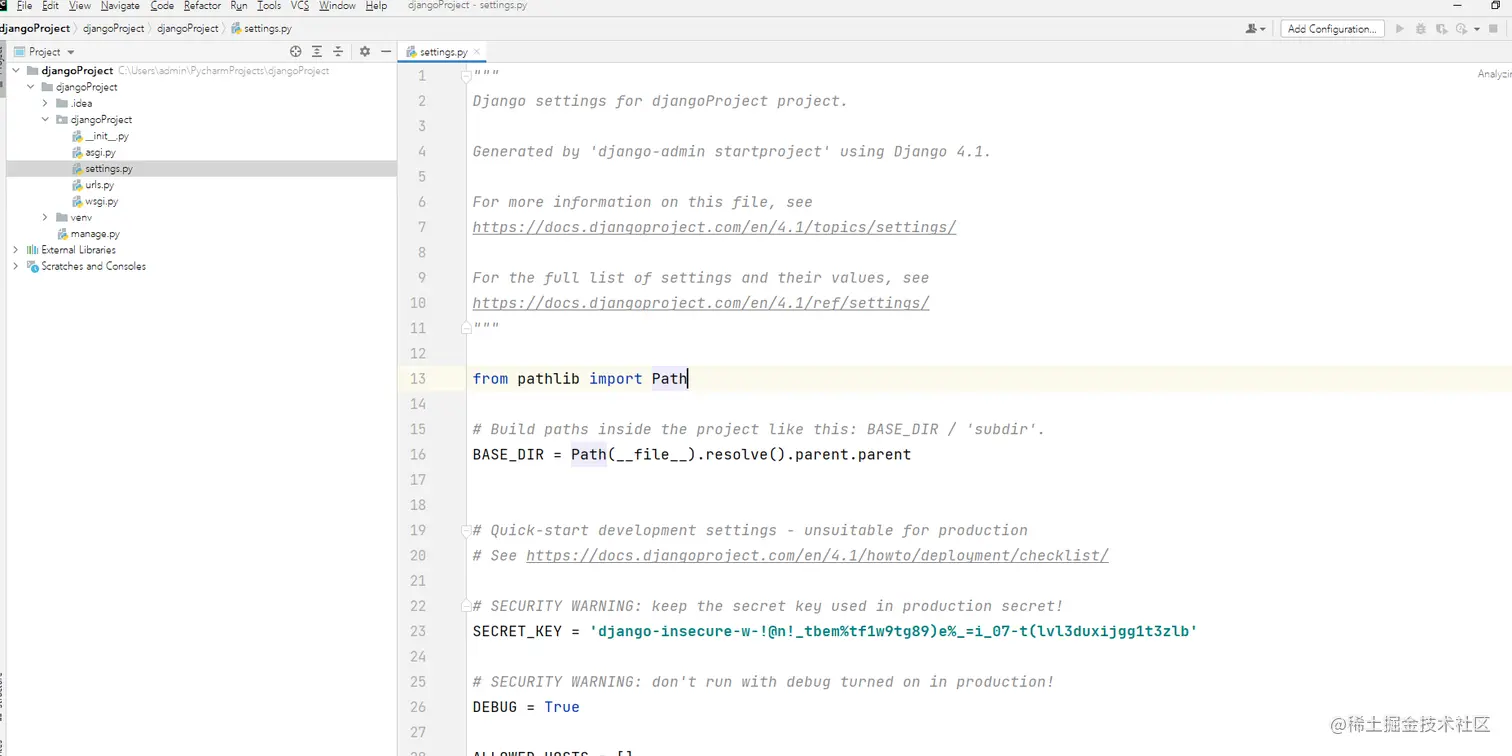
Task: Select the venv folder row
Action: [x=201, y=217]
